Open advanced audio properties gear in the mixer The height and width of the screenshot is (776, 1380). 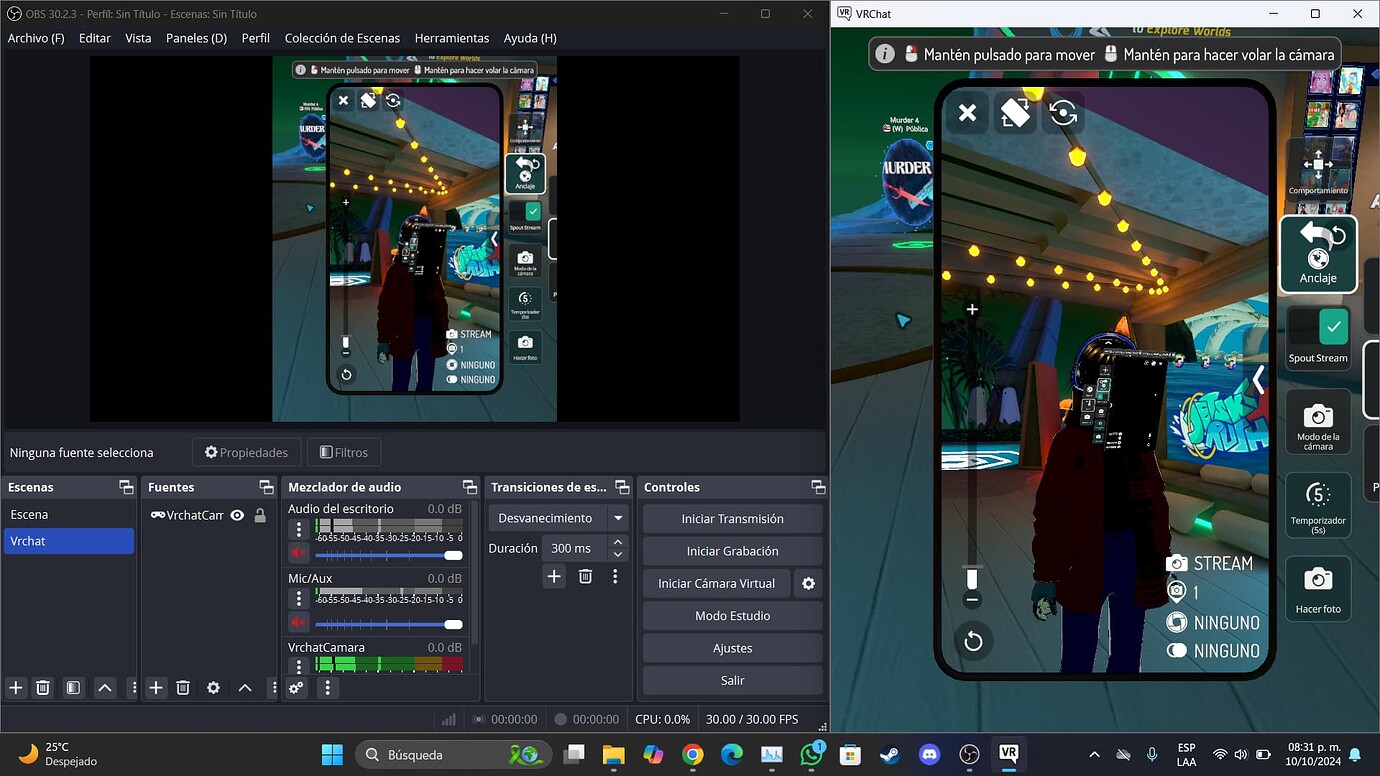tap(296, 687)
